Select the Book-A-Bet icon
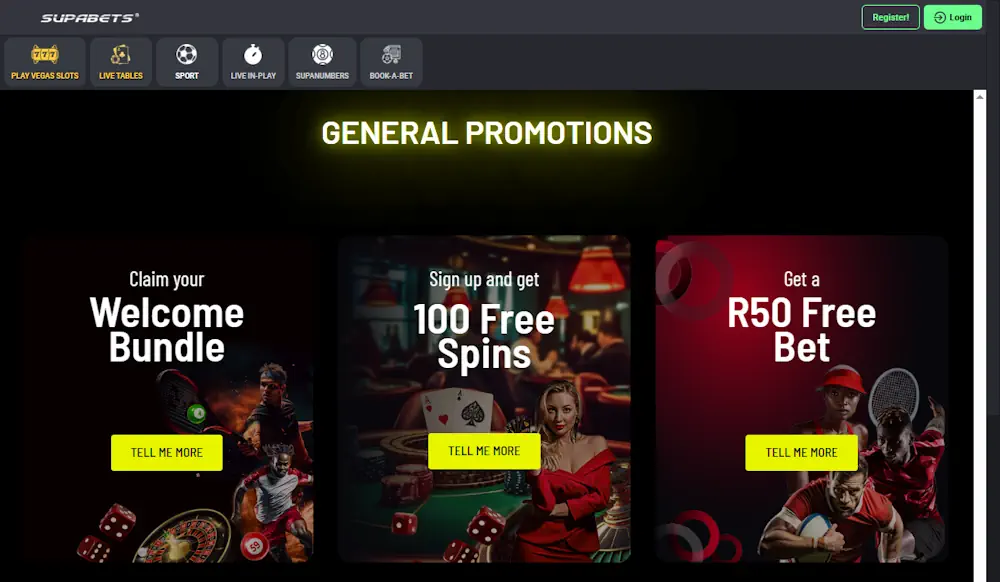Viewport: 1000px width, 582px height. click(x=391, y=54)
